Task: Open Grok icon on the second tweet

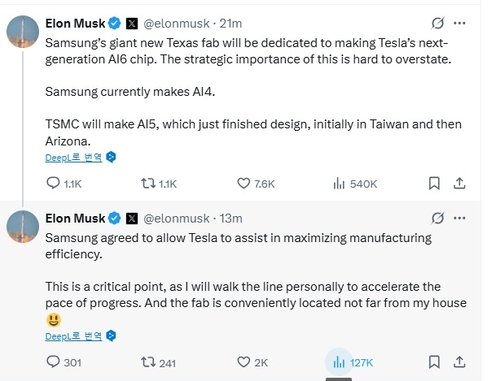Action: pyautogui.click(x=437, y=218)
